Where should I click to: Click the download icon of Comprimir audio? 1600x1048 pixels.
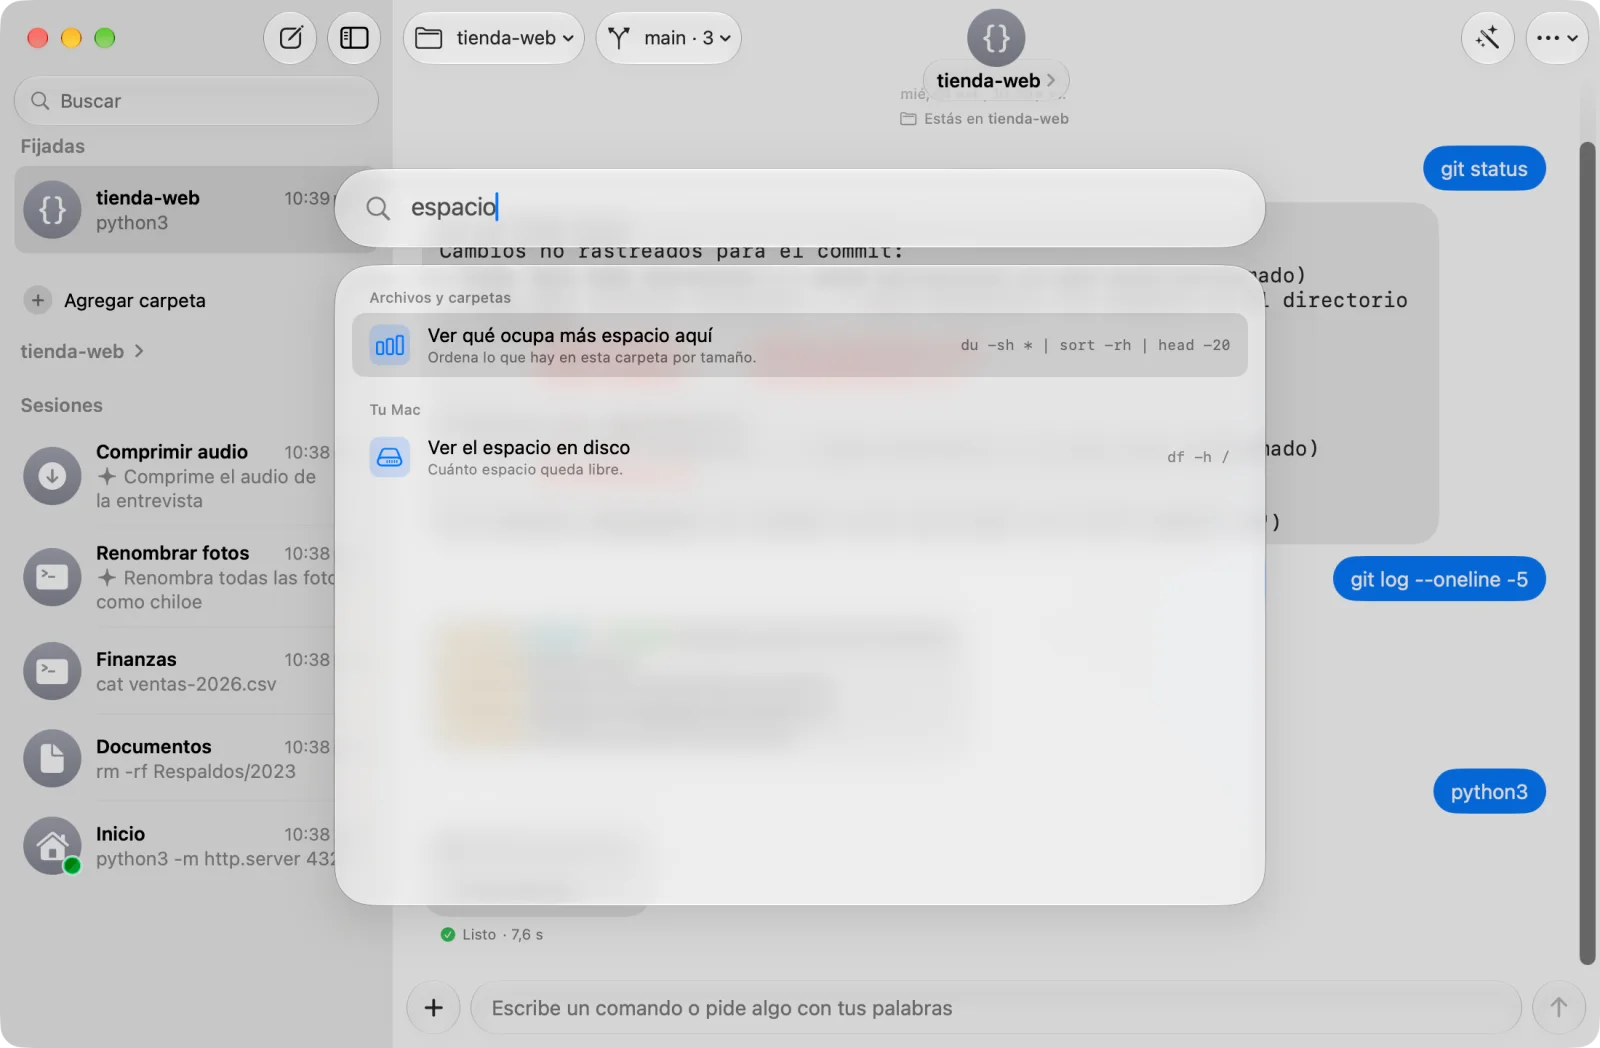[52, 476]
